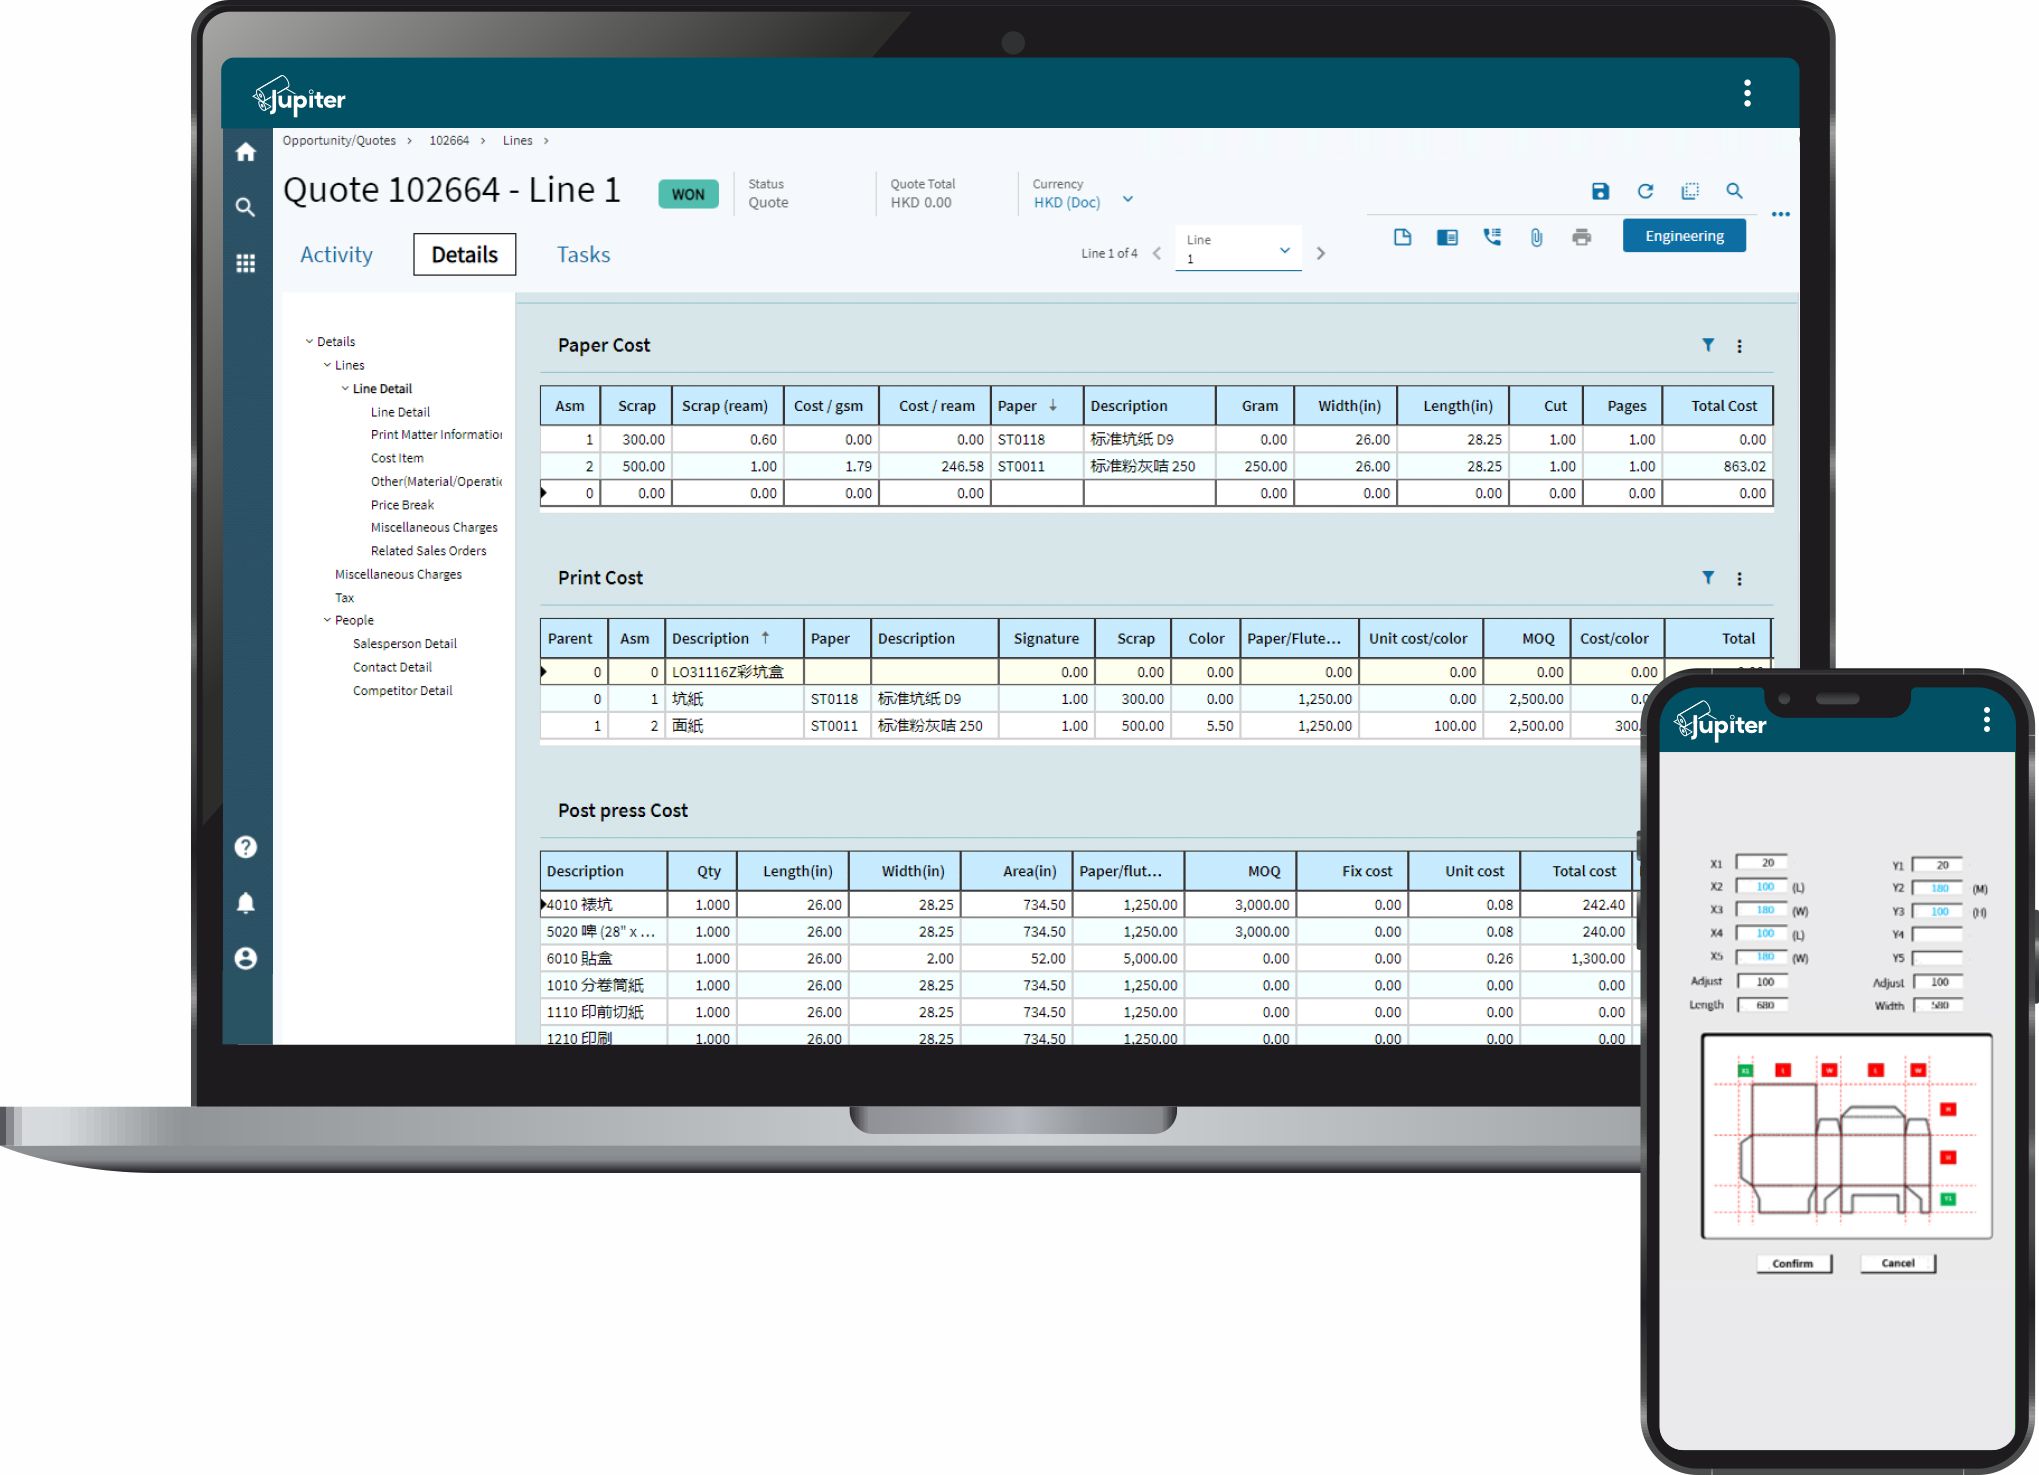Open the Help question mark icon
The height and width of the screenshot is (1475, 2039).
(x=245, y=846)
